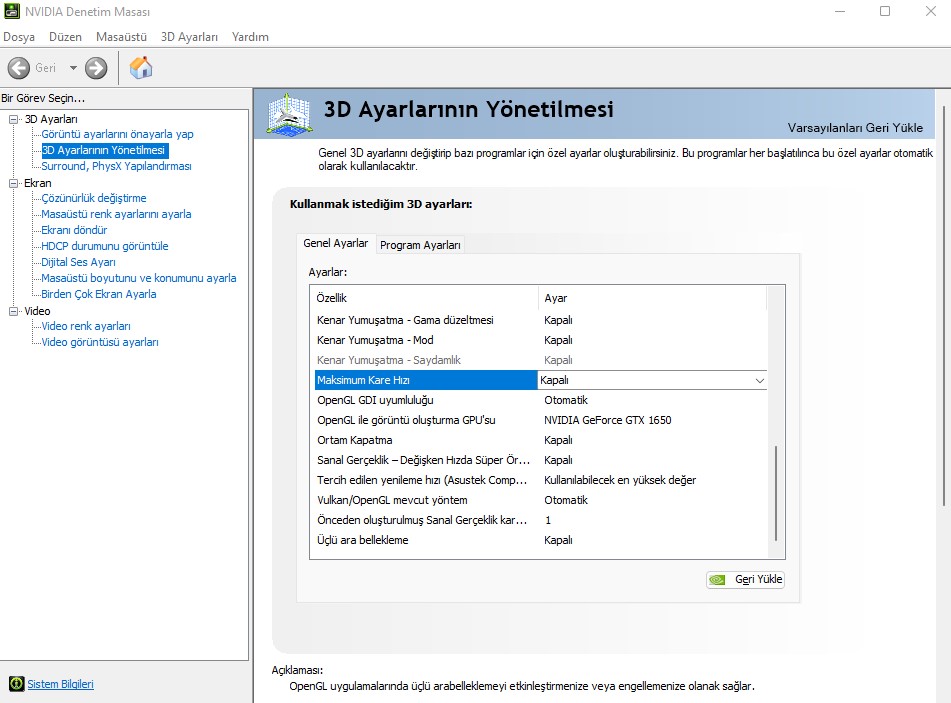Open Masaüstü renk ayarlarını ayarla
This screenshot has width=951, height=703.
click(116, 214)
